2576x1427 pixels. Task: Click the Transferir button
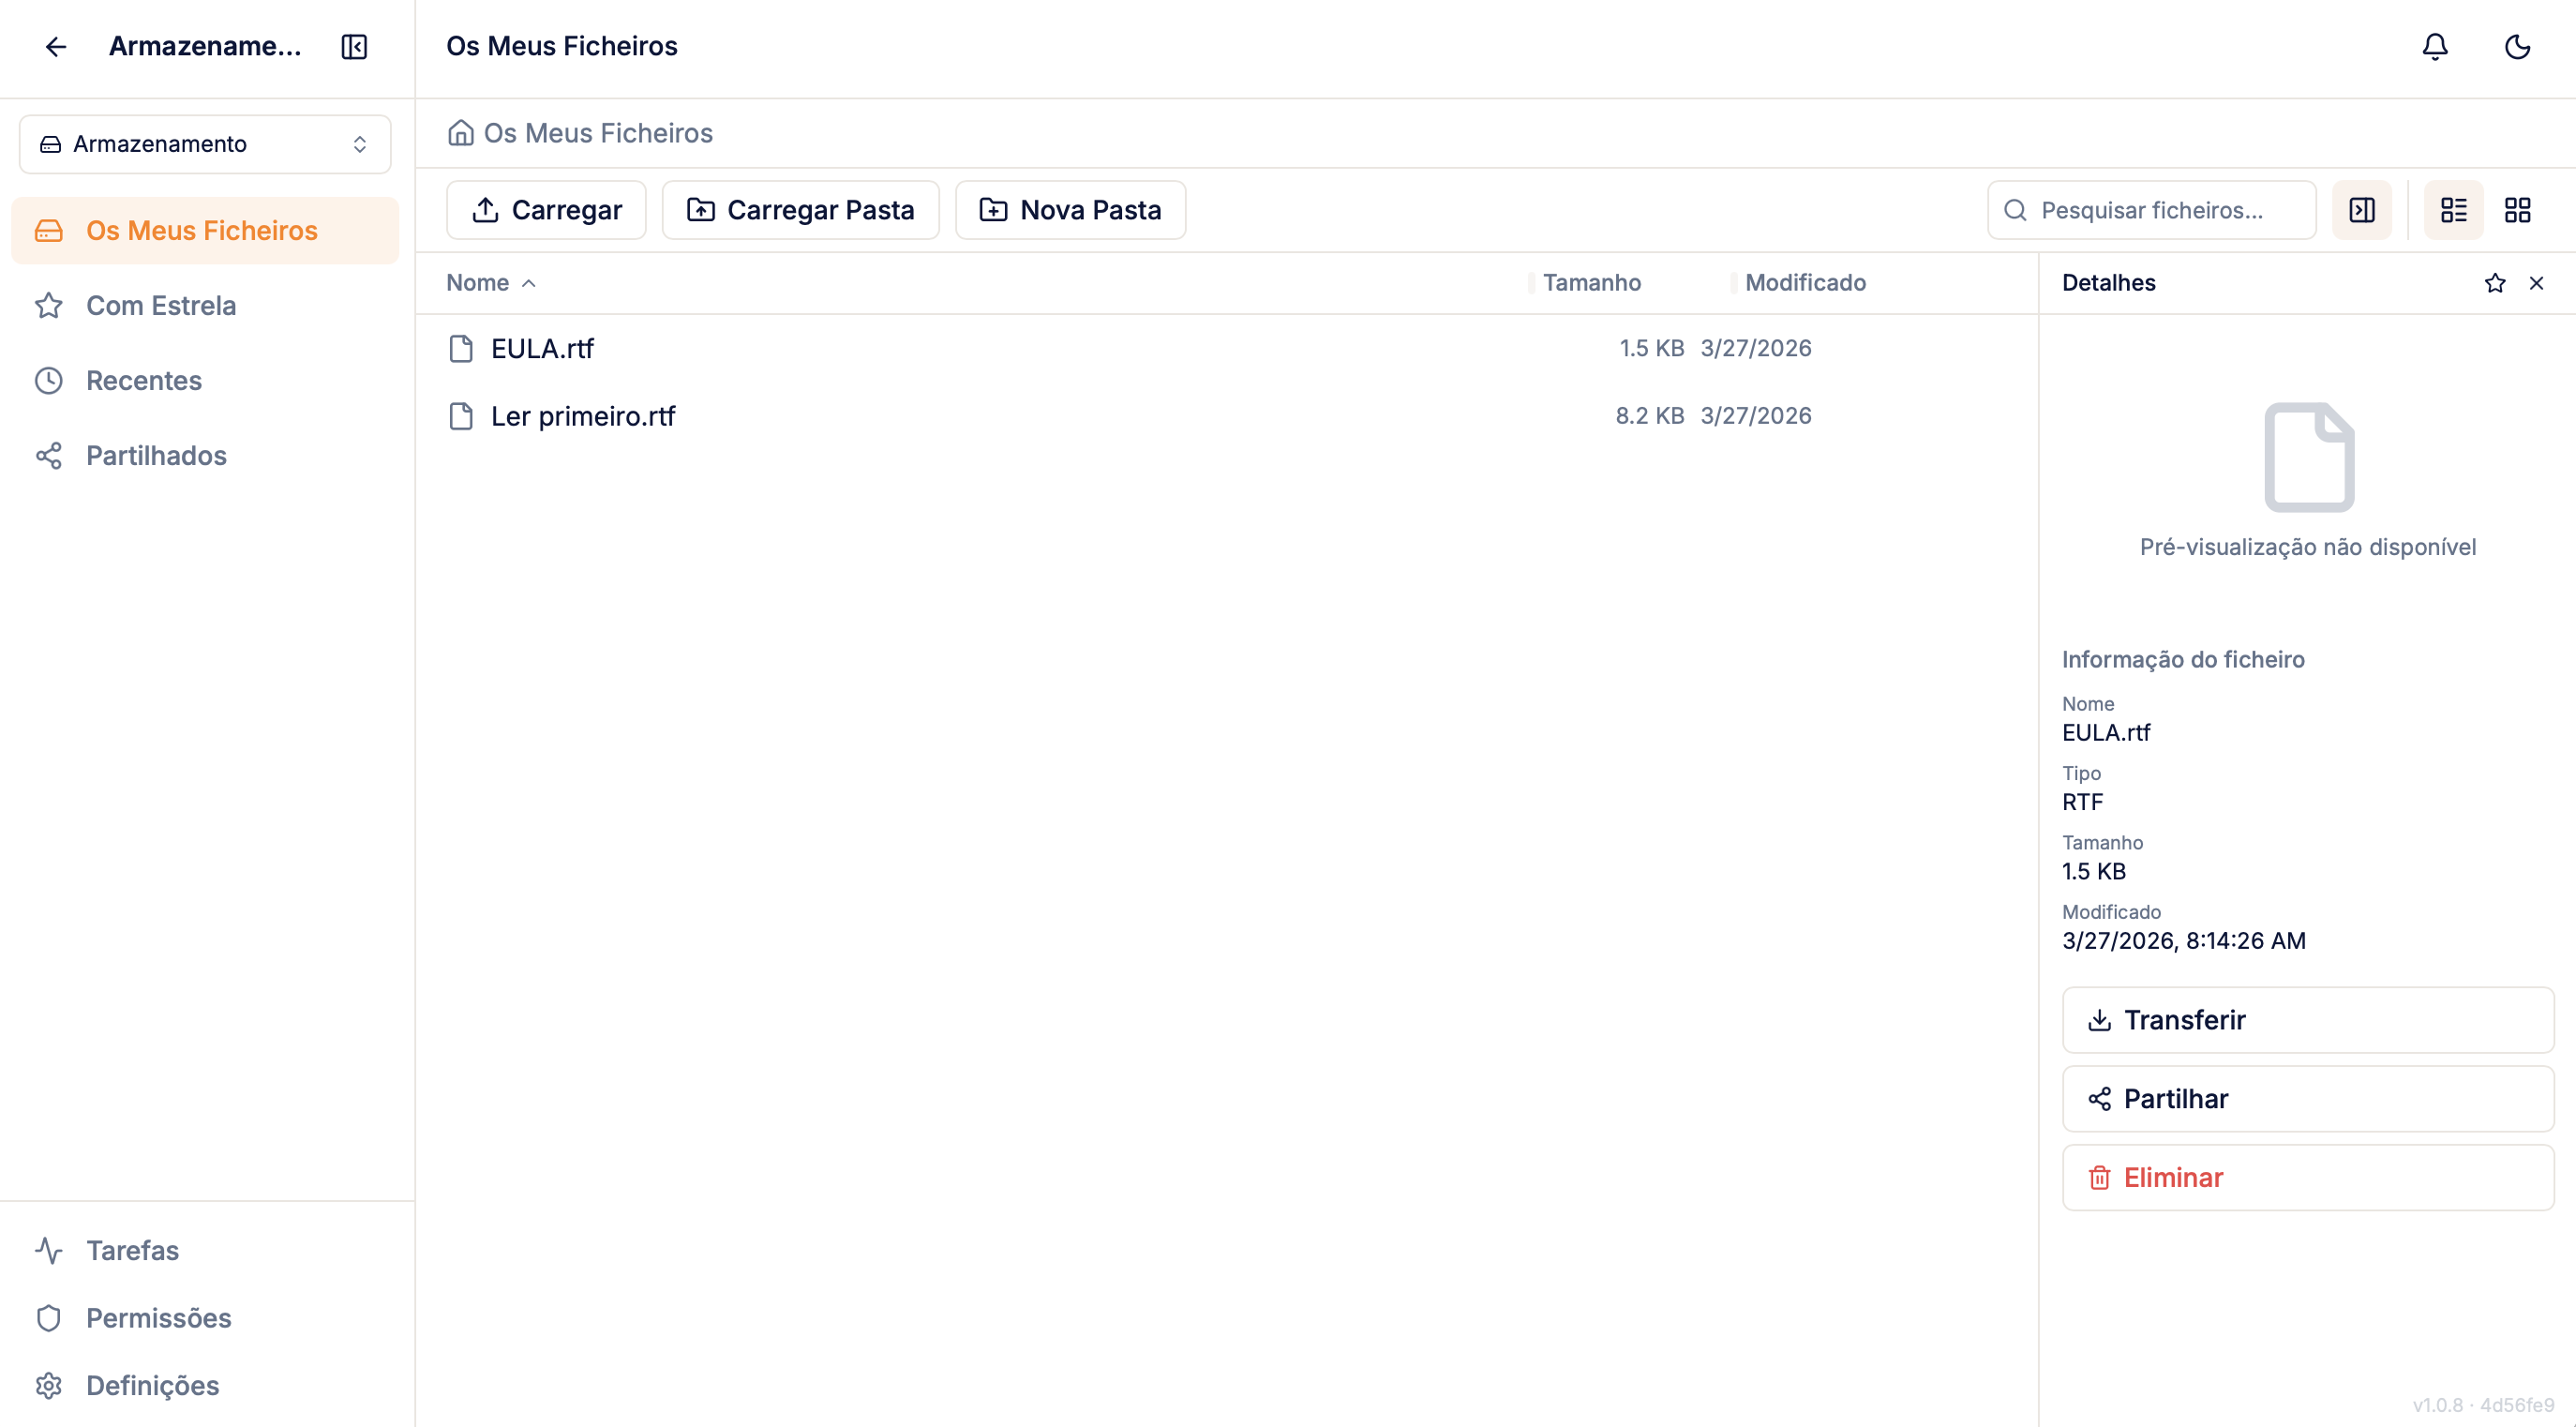2307,1019
